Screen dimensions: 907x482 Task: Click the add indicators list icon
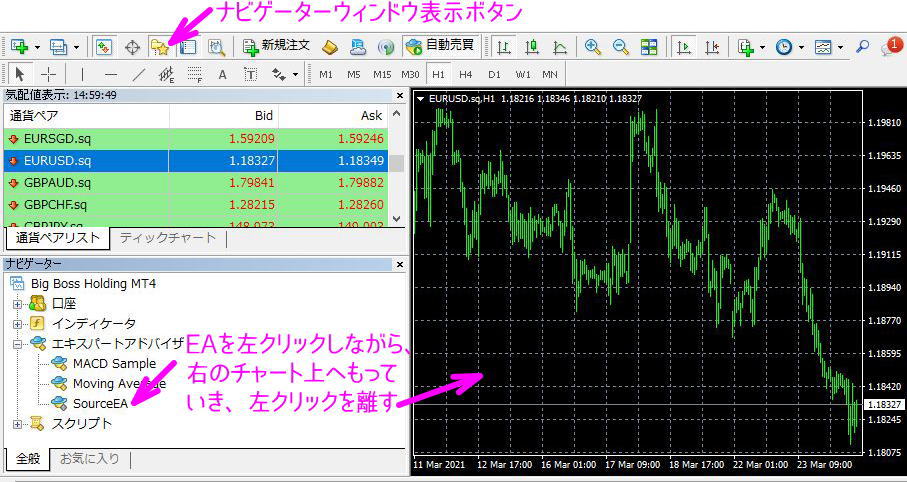[746, 47]
